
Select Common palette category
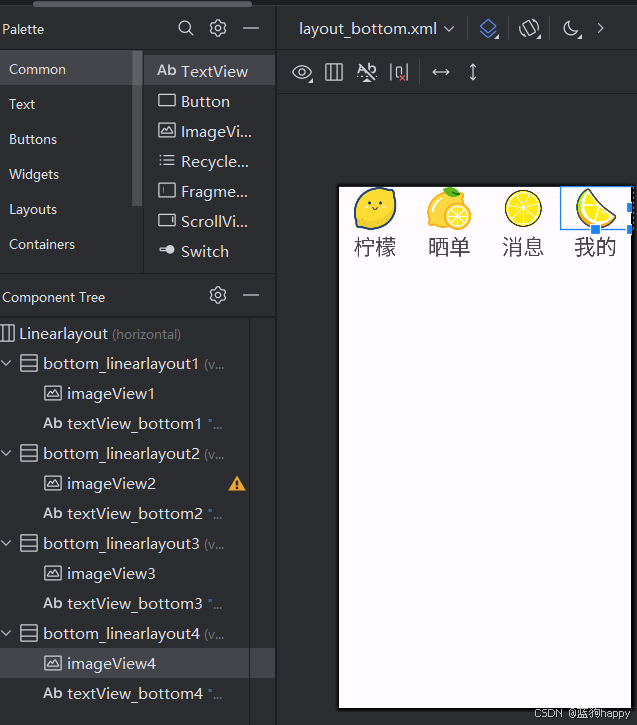point(66,69)
